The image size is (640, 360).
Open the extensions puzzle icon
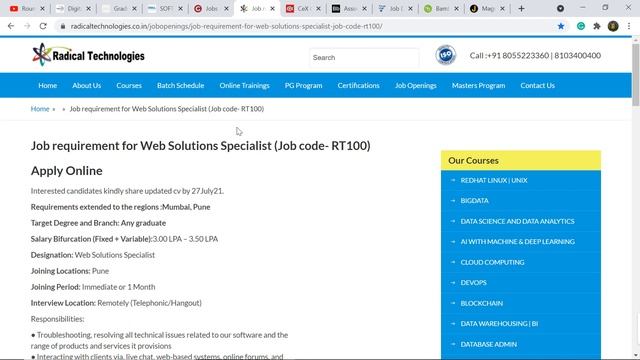[597, 26]
